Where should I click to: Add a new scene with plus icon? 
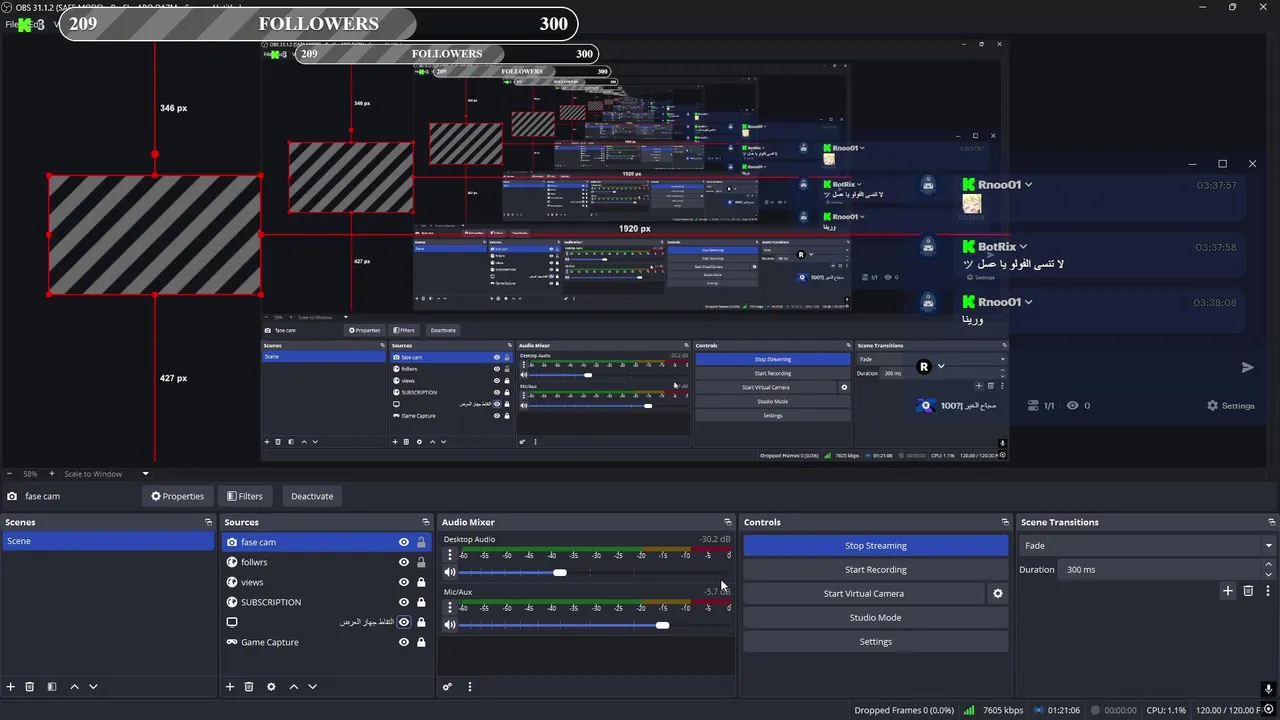pyautogui.click(x=11, y=687)
